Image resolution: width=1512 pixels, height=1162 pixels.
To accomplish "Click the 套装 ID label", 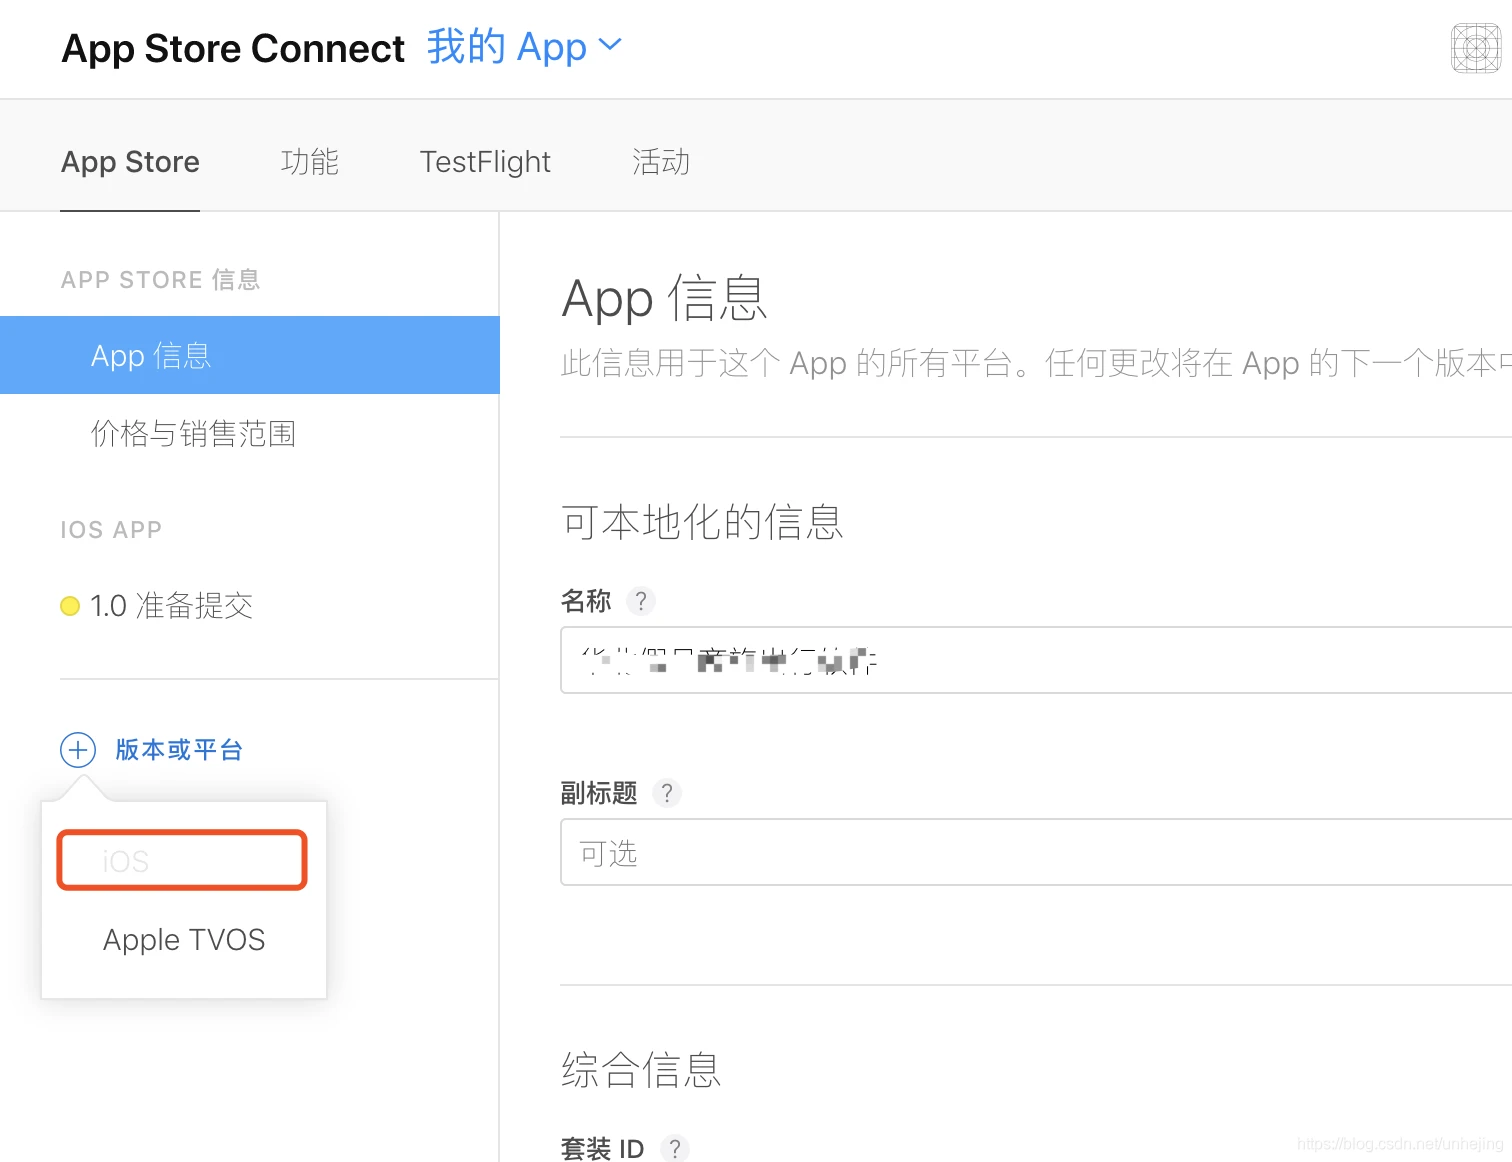I will (x=602, y=1149).
